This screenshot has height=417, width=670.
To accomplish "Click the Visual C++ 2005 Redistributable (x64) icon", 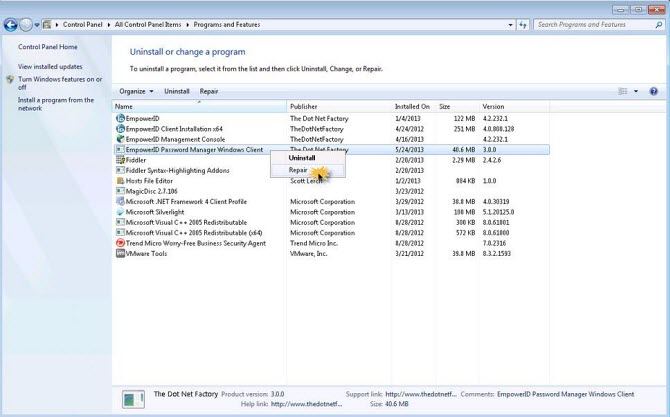I will click(120, 233).
